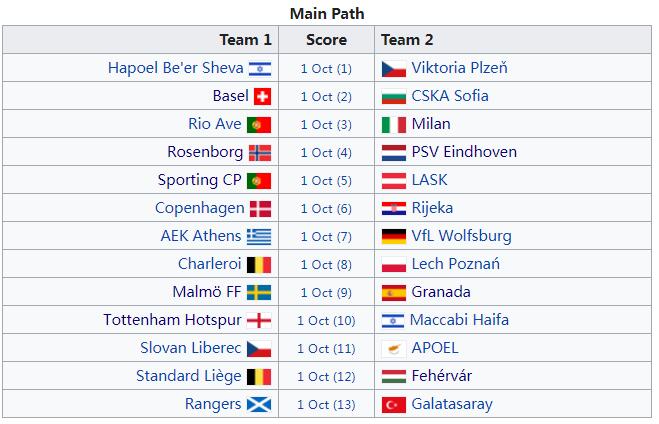Click the Score column header
This screenshot has height=424, width=659.
(x=327, y=40)
